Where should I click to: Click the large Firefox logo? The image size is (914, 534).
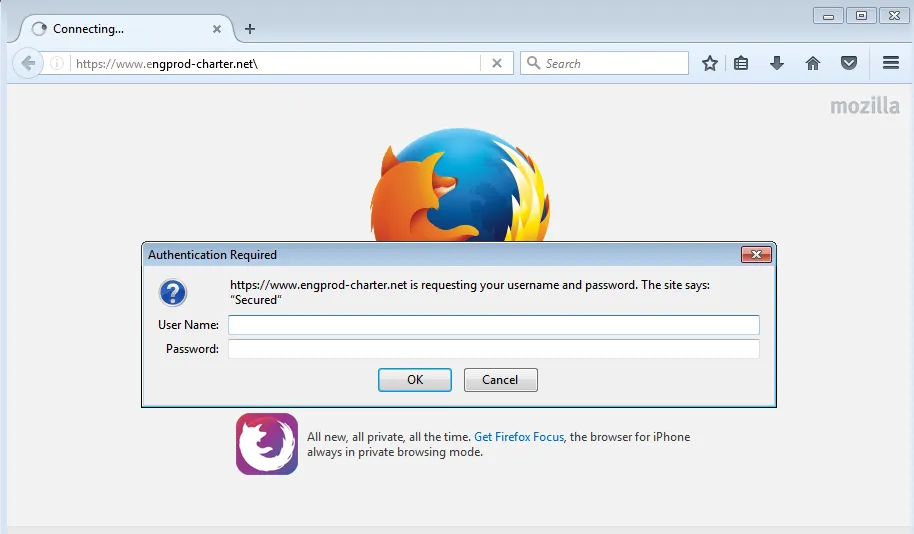click(460, 184)
